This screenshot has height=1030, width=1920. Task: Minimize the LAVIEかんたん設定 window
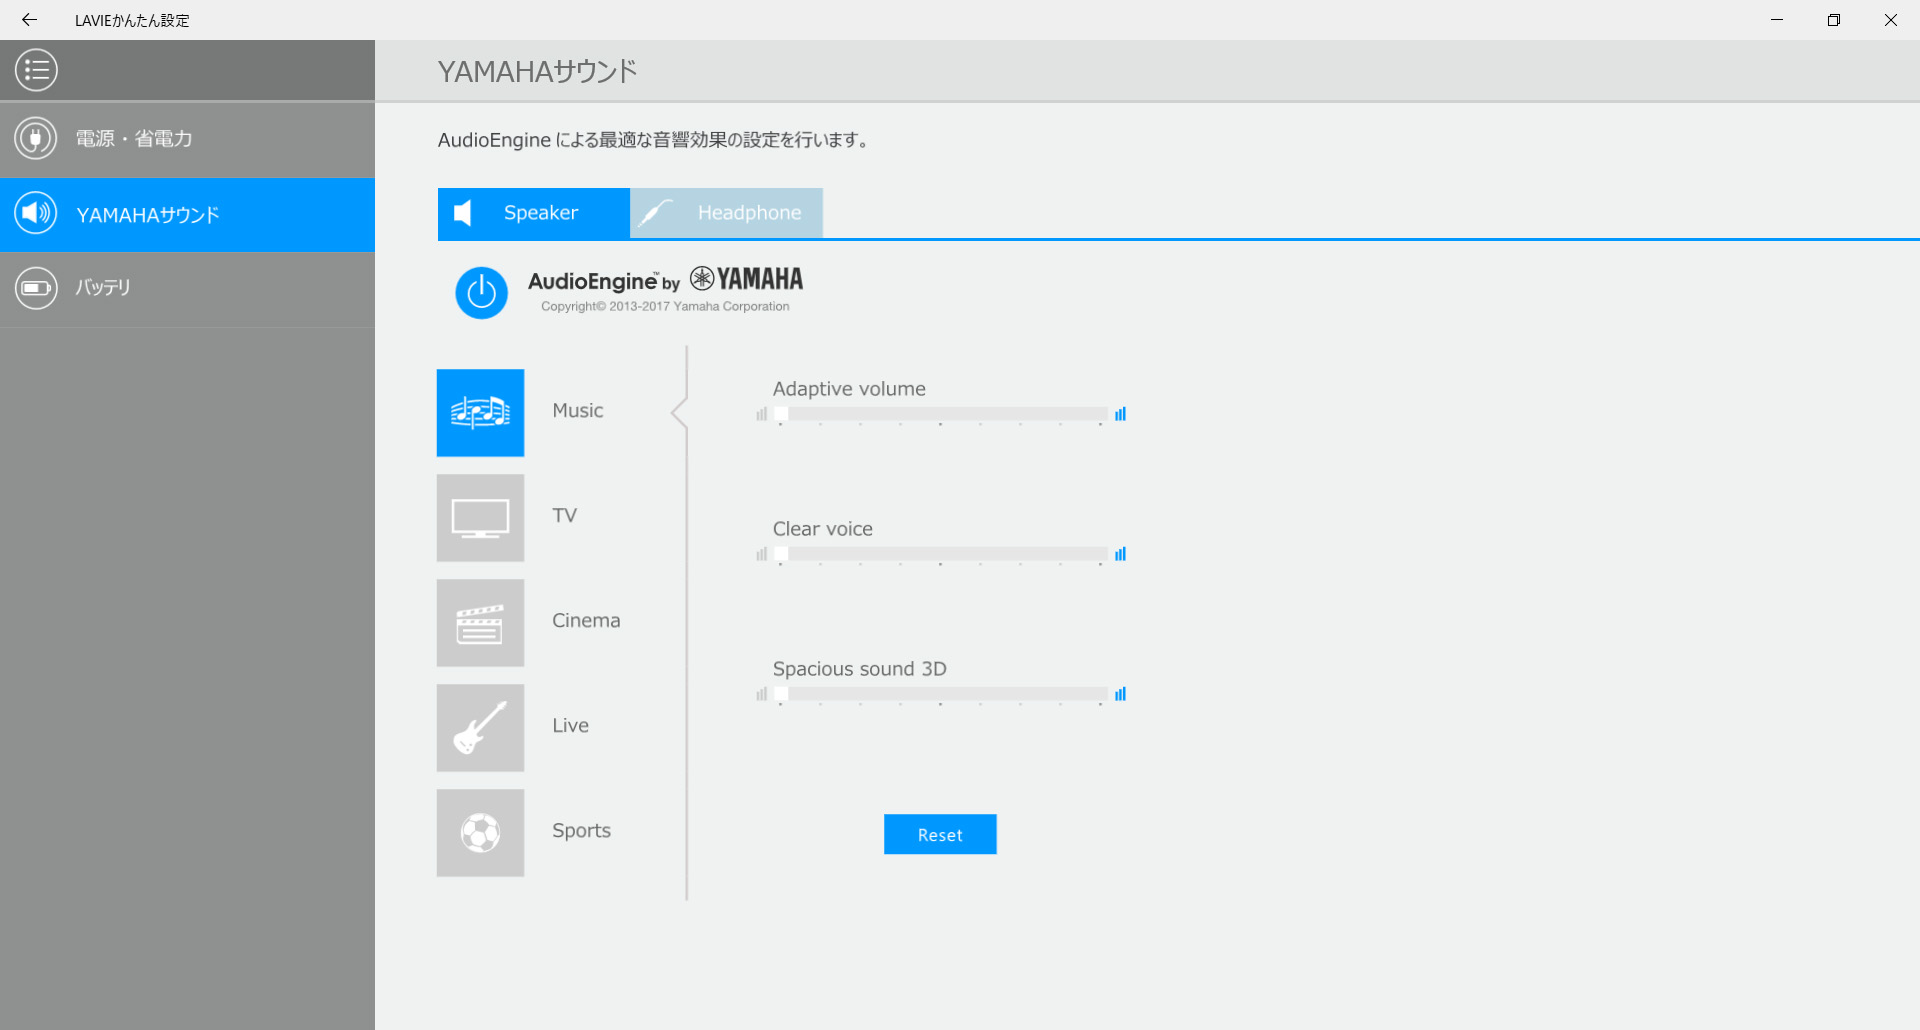click(x=1777, y=20)
